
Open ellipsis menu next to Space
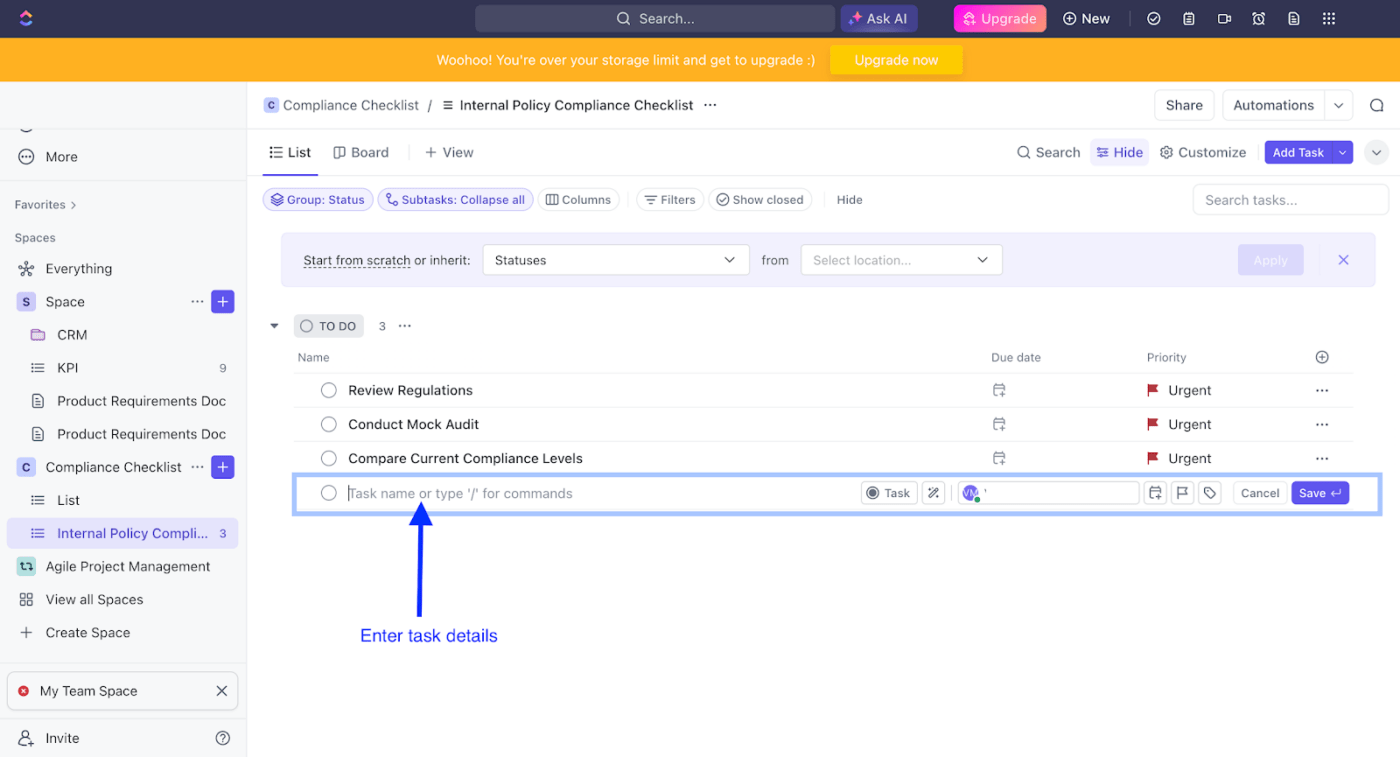[x=197, y=302]
